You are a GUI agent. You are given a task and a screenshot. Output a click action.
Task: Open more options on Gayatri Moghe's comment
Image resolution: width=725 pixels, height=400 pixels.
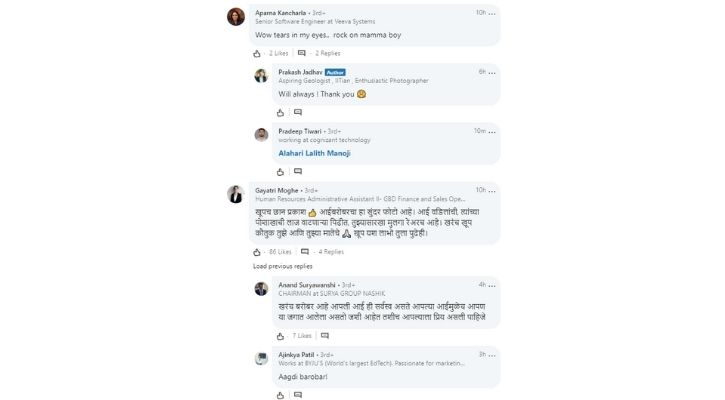[493, 190]
